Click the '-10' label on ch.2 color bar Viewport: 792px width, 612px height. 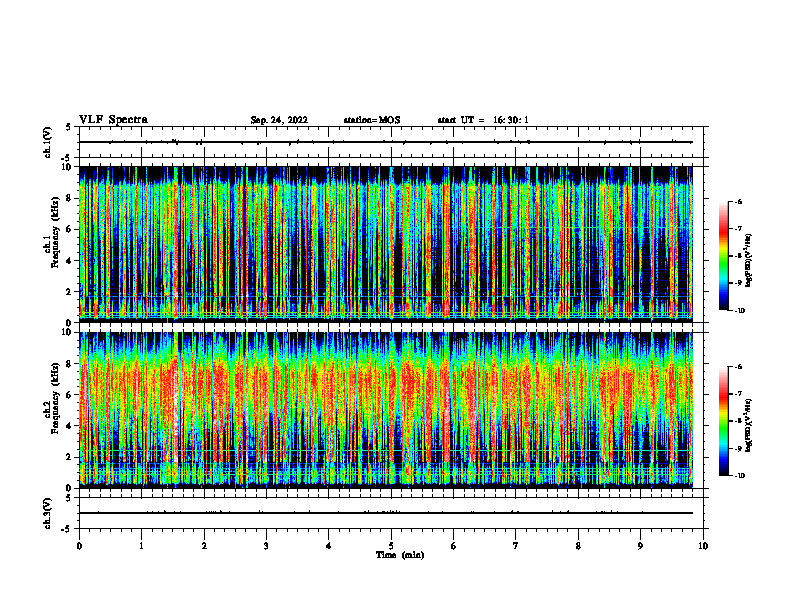(x=740, y=476)
